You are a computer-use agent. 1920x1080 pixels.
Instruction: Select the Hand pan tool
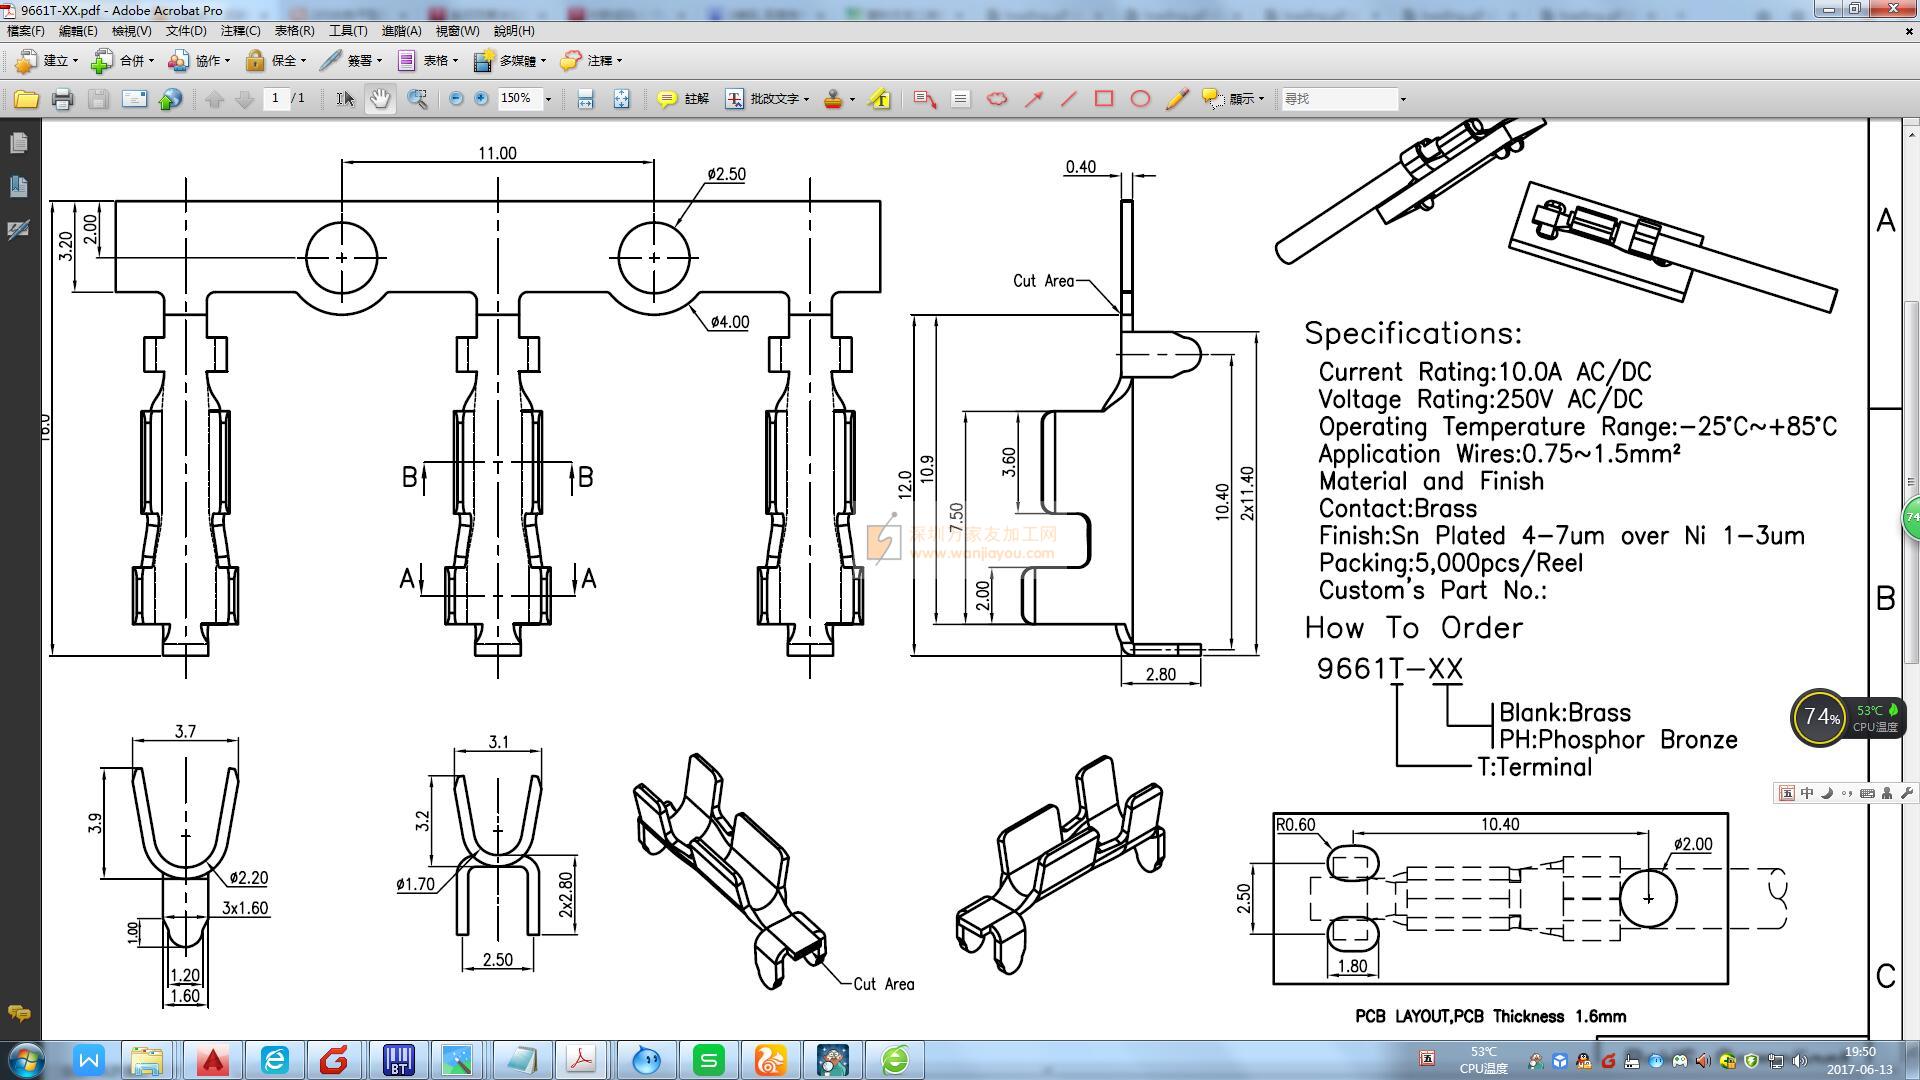click(x=380, y=99)
